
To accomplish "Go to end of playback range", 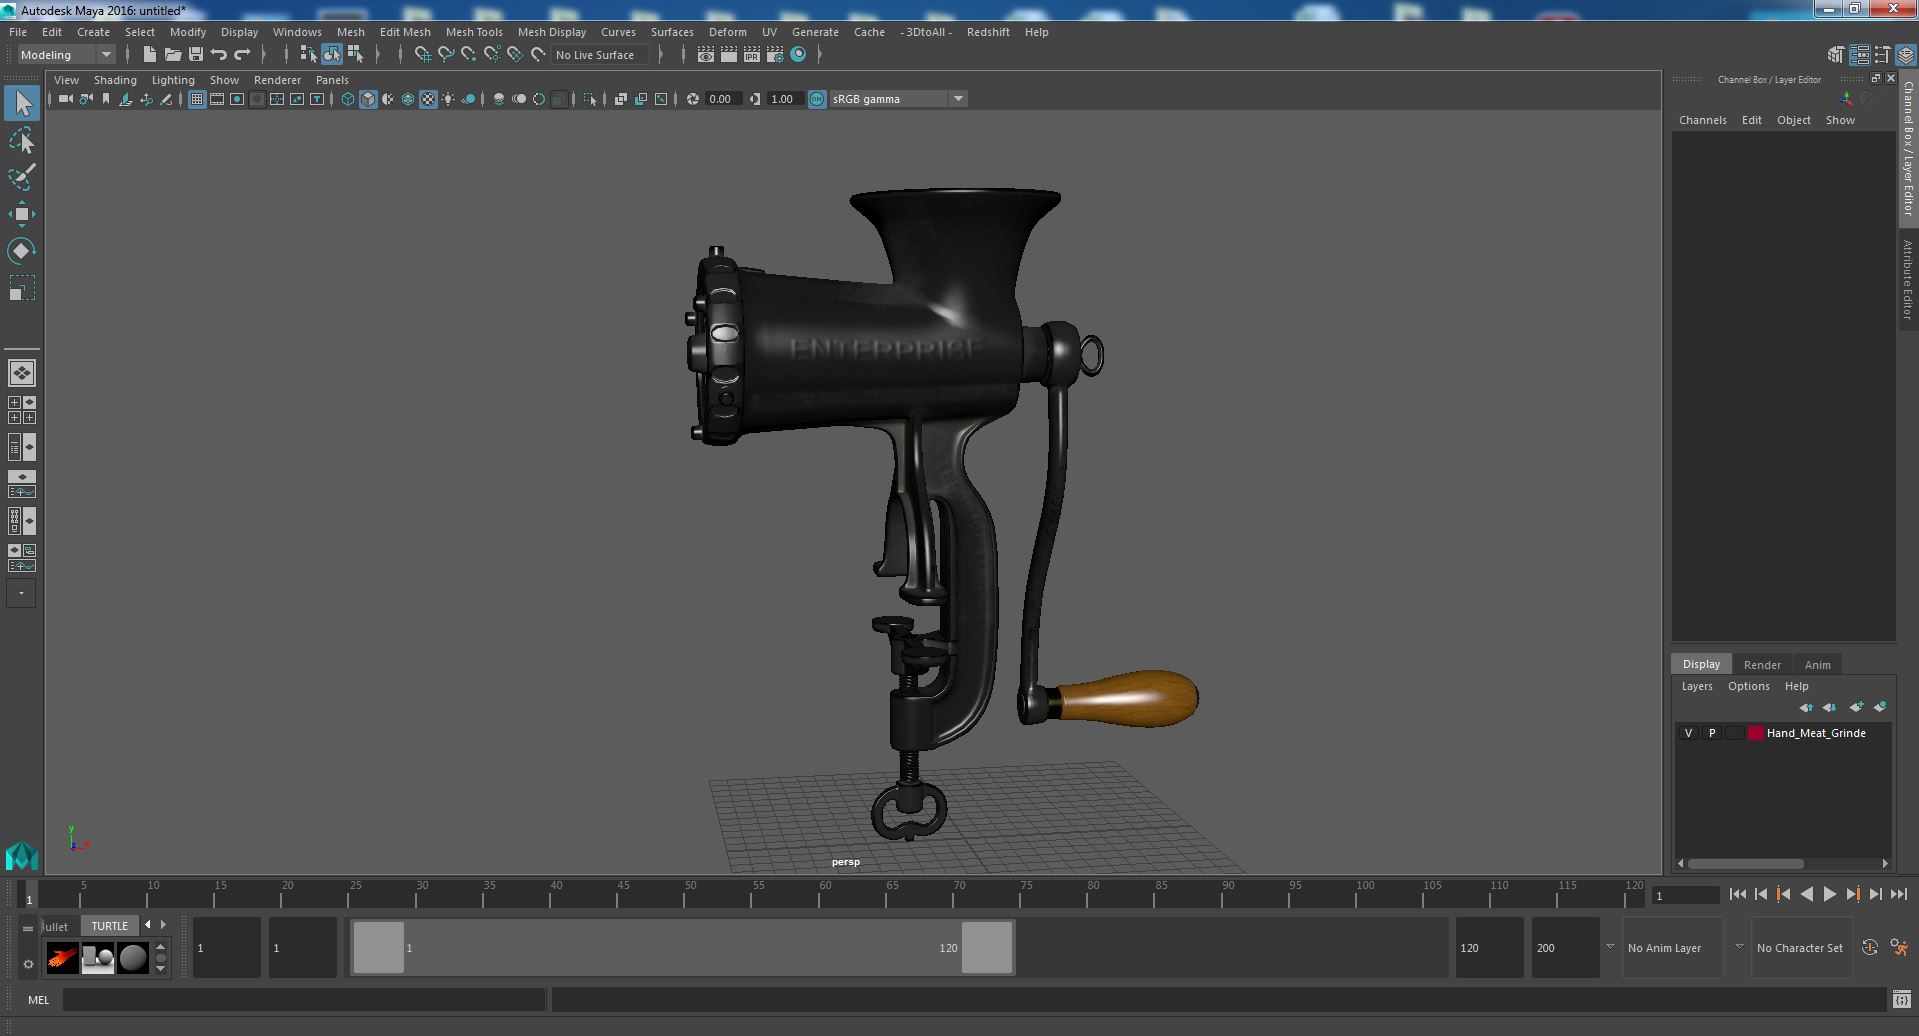I will point(1899,895).
